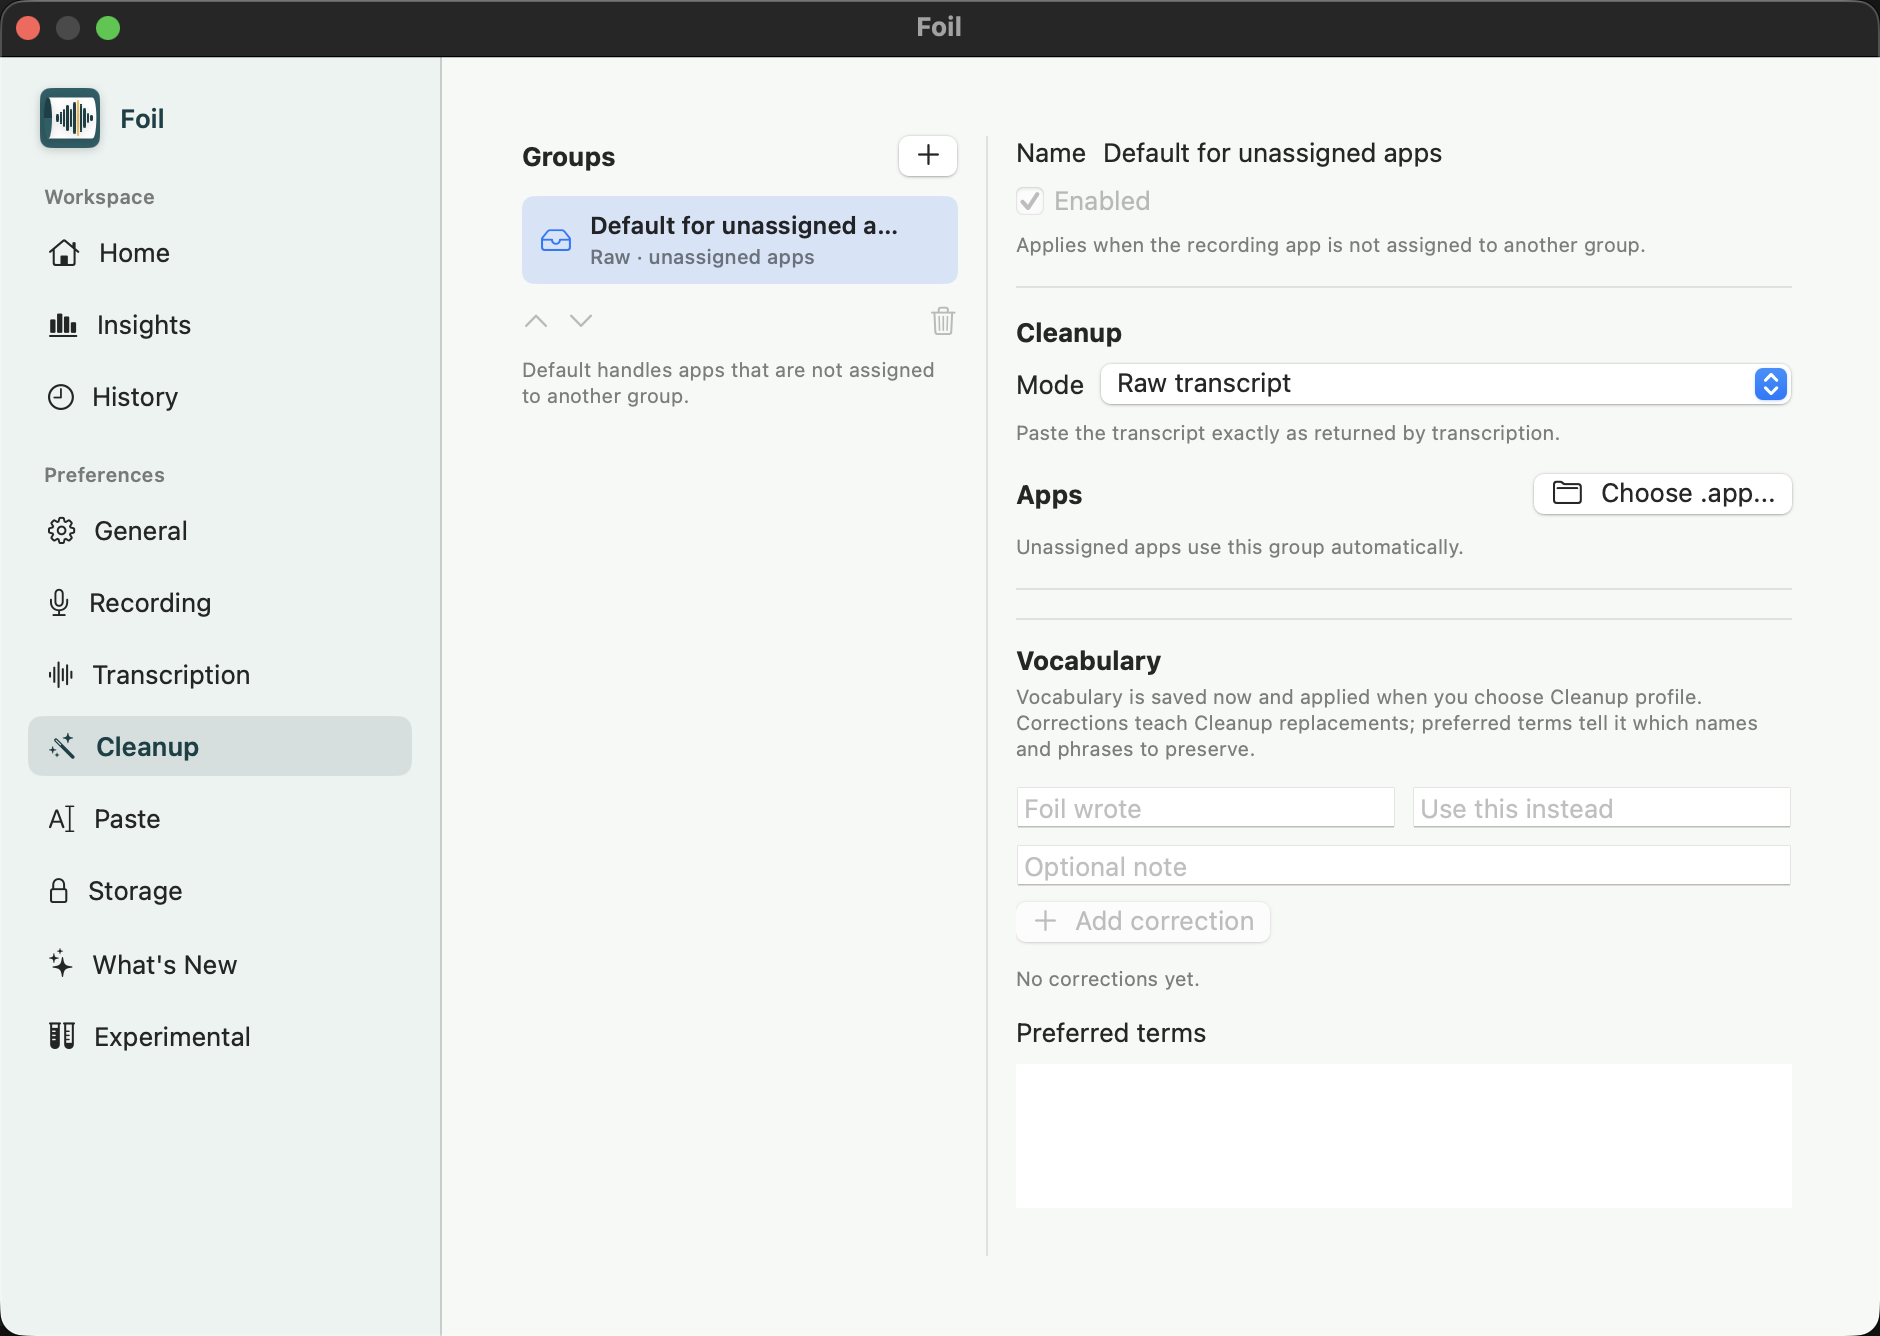
Task: Click the Transcription waveform icon
Action: coord(61,675)
